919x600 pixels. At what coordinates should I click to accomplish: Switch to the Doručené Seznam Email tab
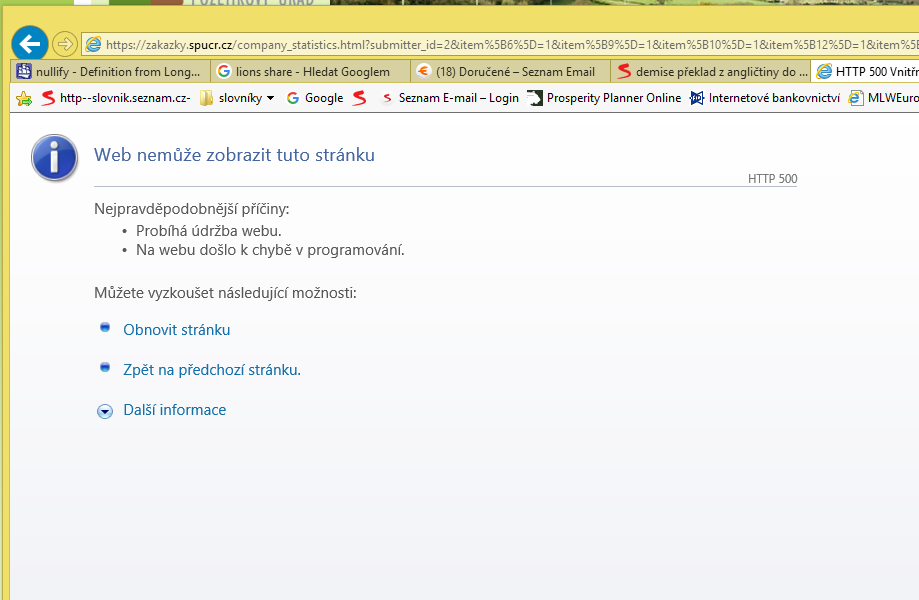coord(510,71)
